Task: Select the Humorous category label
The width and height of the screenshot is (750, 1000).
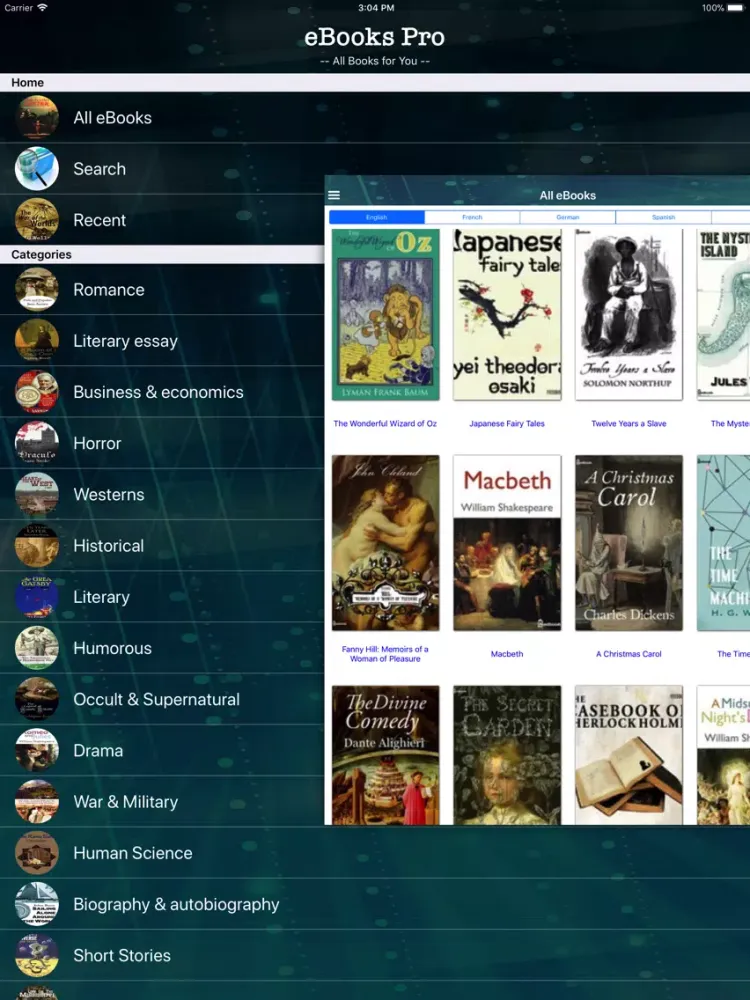Action: [112, 648]
